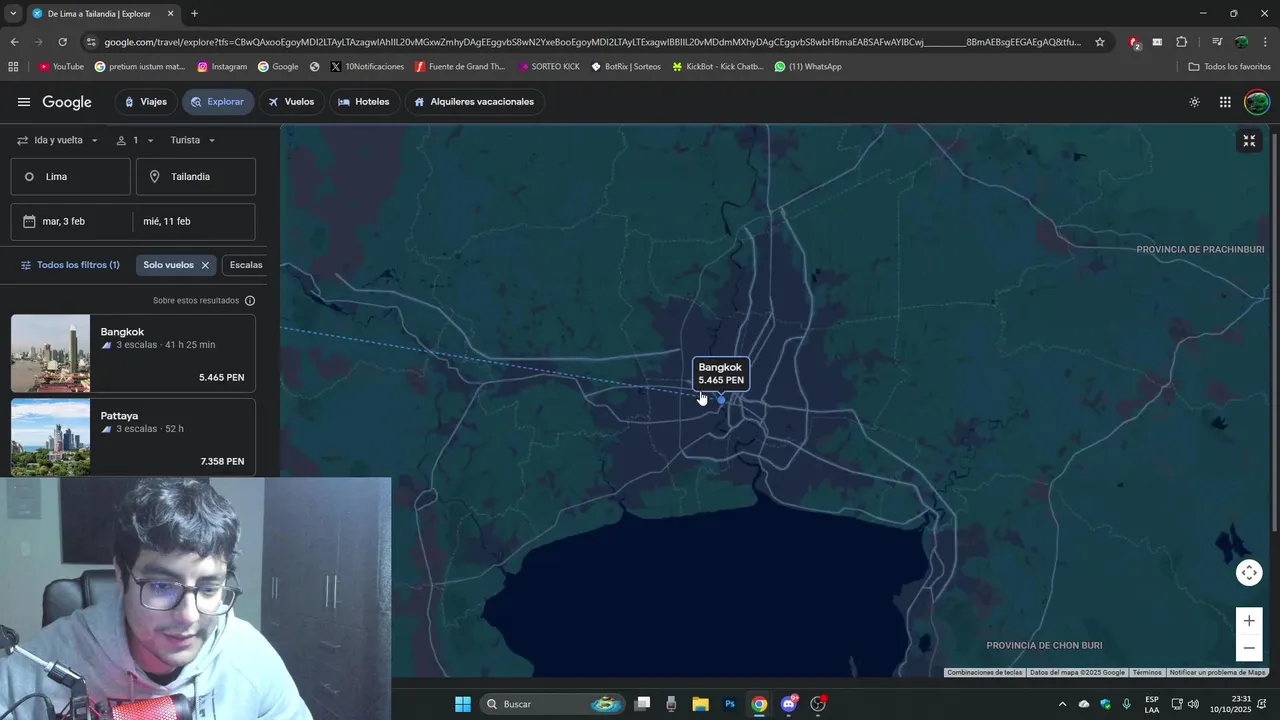Open the Todos los favoritos folder

pyautogui.click(x=1230, y=67)
